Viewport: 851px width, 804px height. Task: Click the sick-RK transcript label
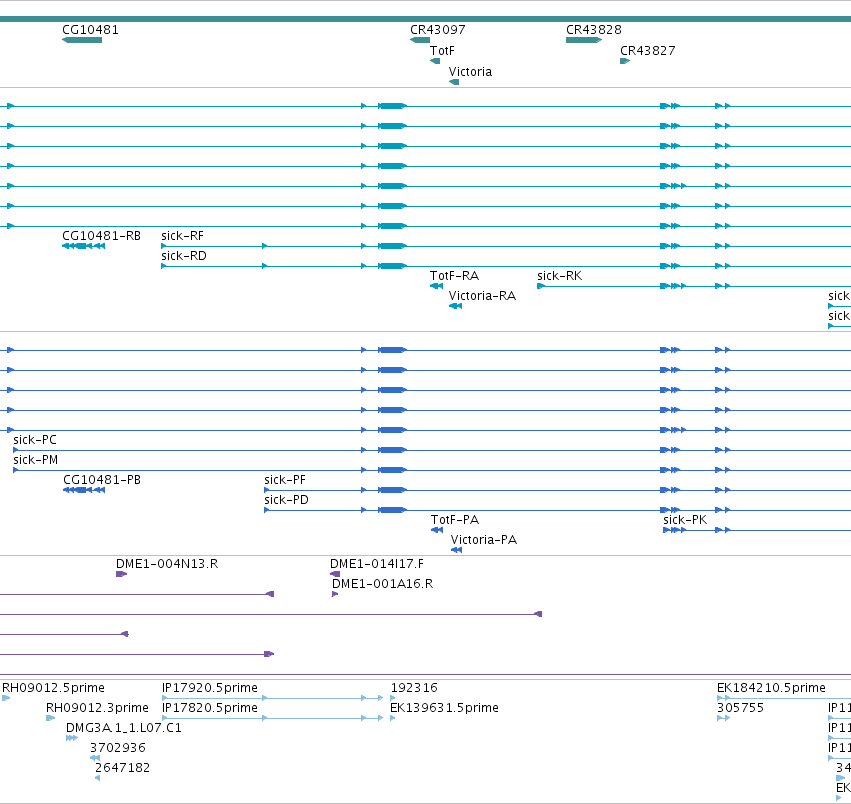pyautogui.click(x=560, y=276)
